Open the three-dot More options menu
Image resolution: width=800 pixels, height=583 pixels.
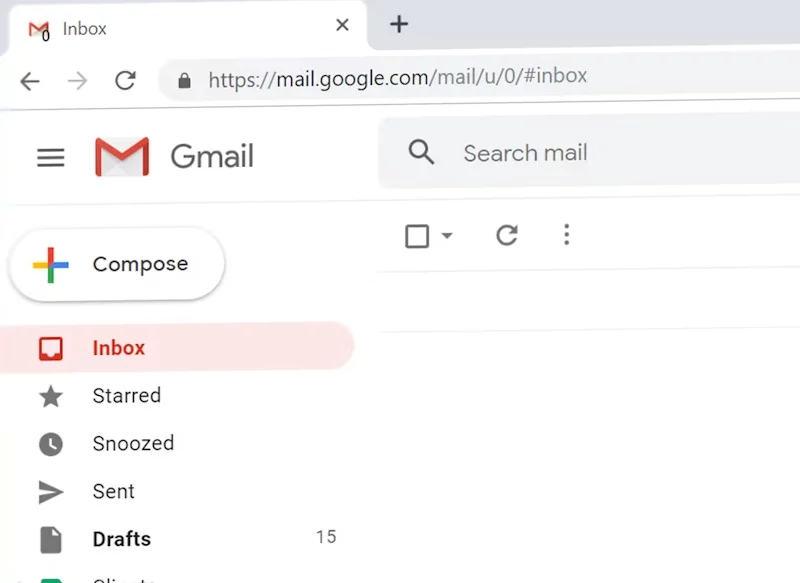(x=566, y=235)
